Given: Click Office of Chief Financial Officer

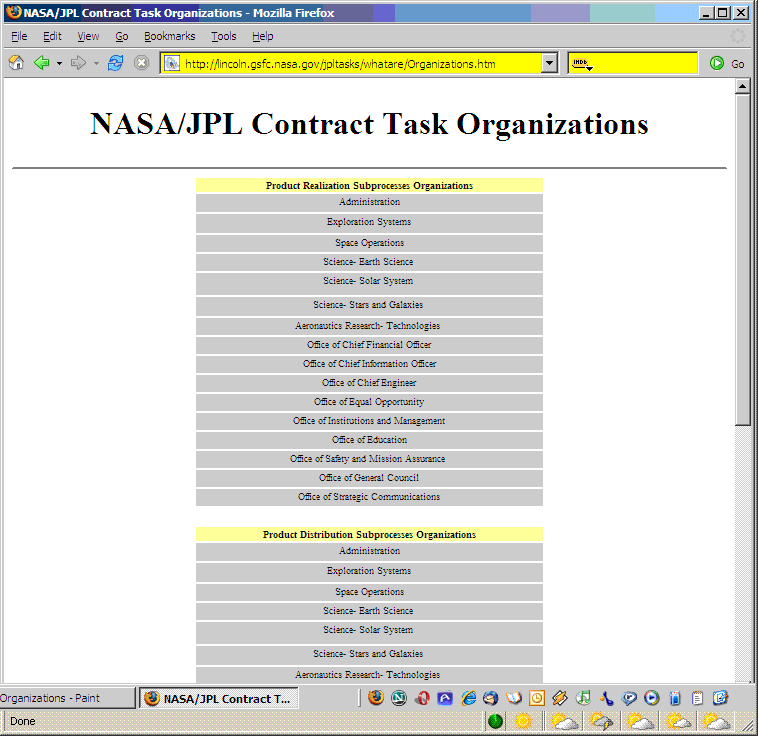Looking at the screenshot, I should (x=369, y=345).
